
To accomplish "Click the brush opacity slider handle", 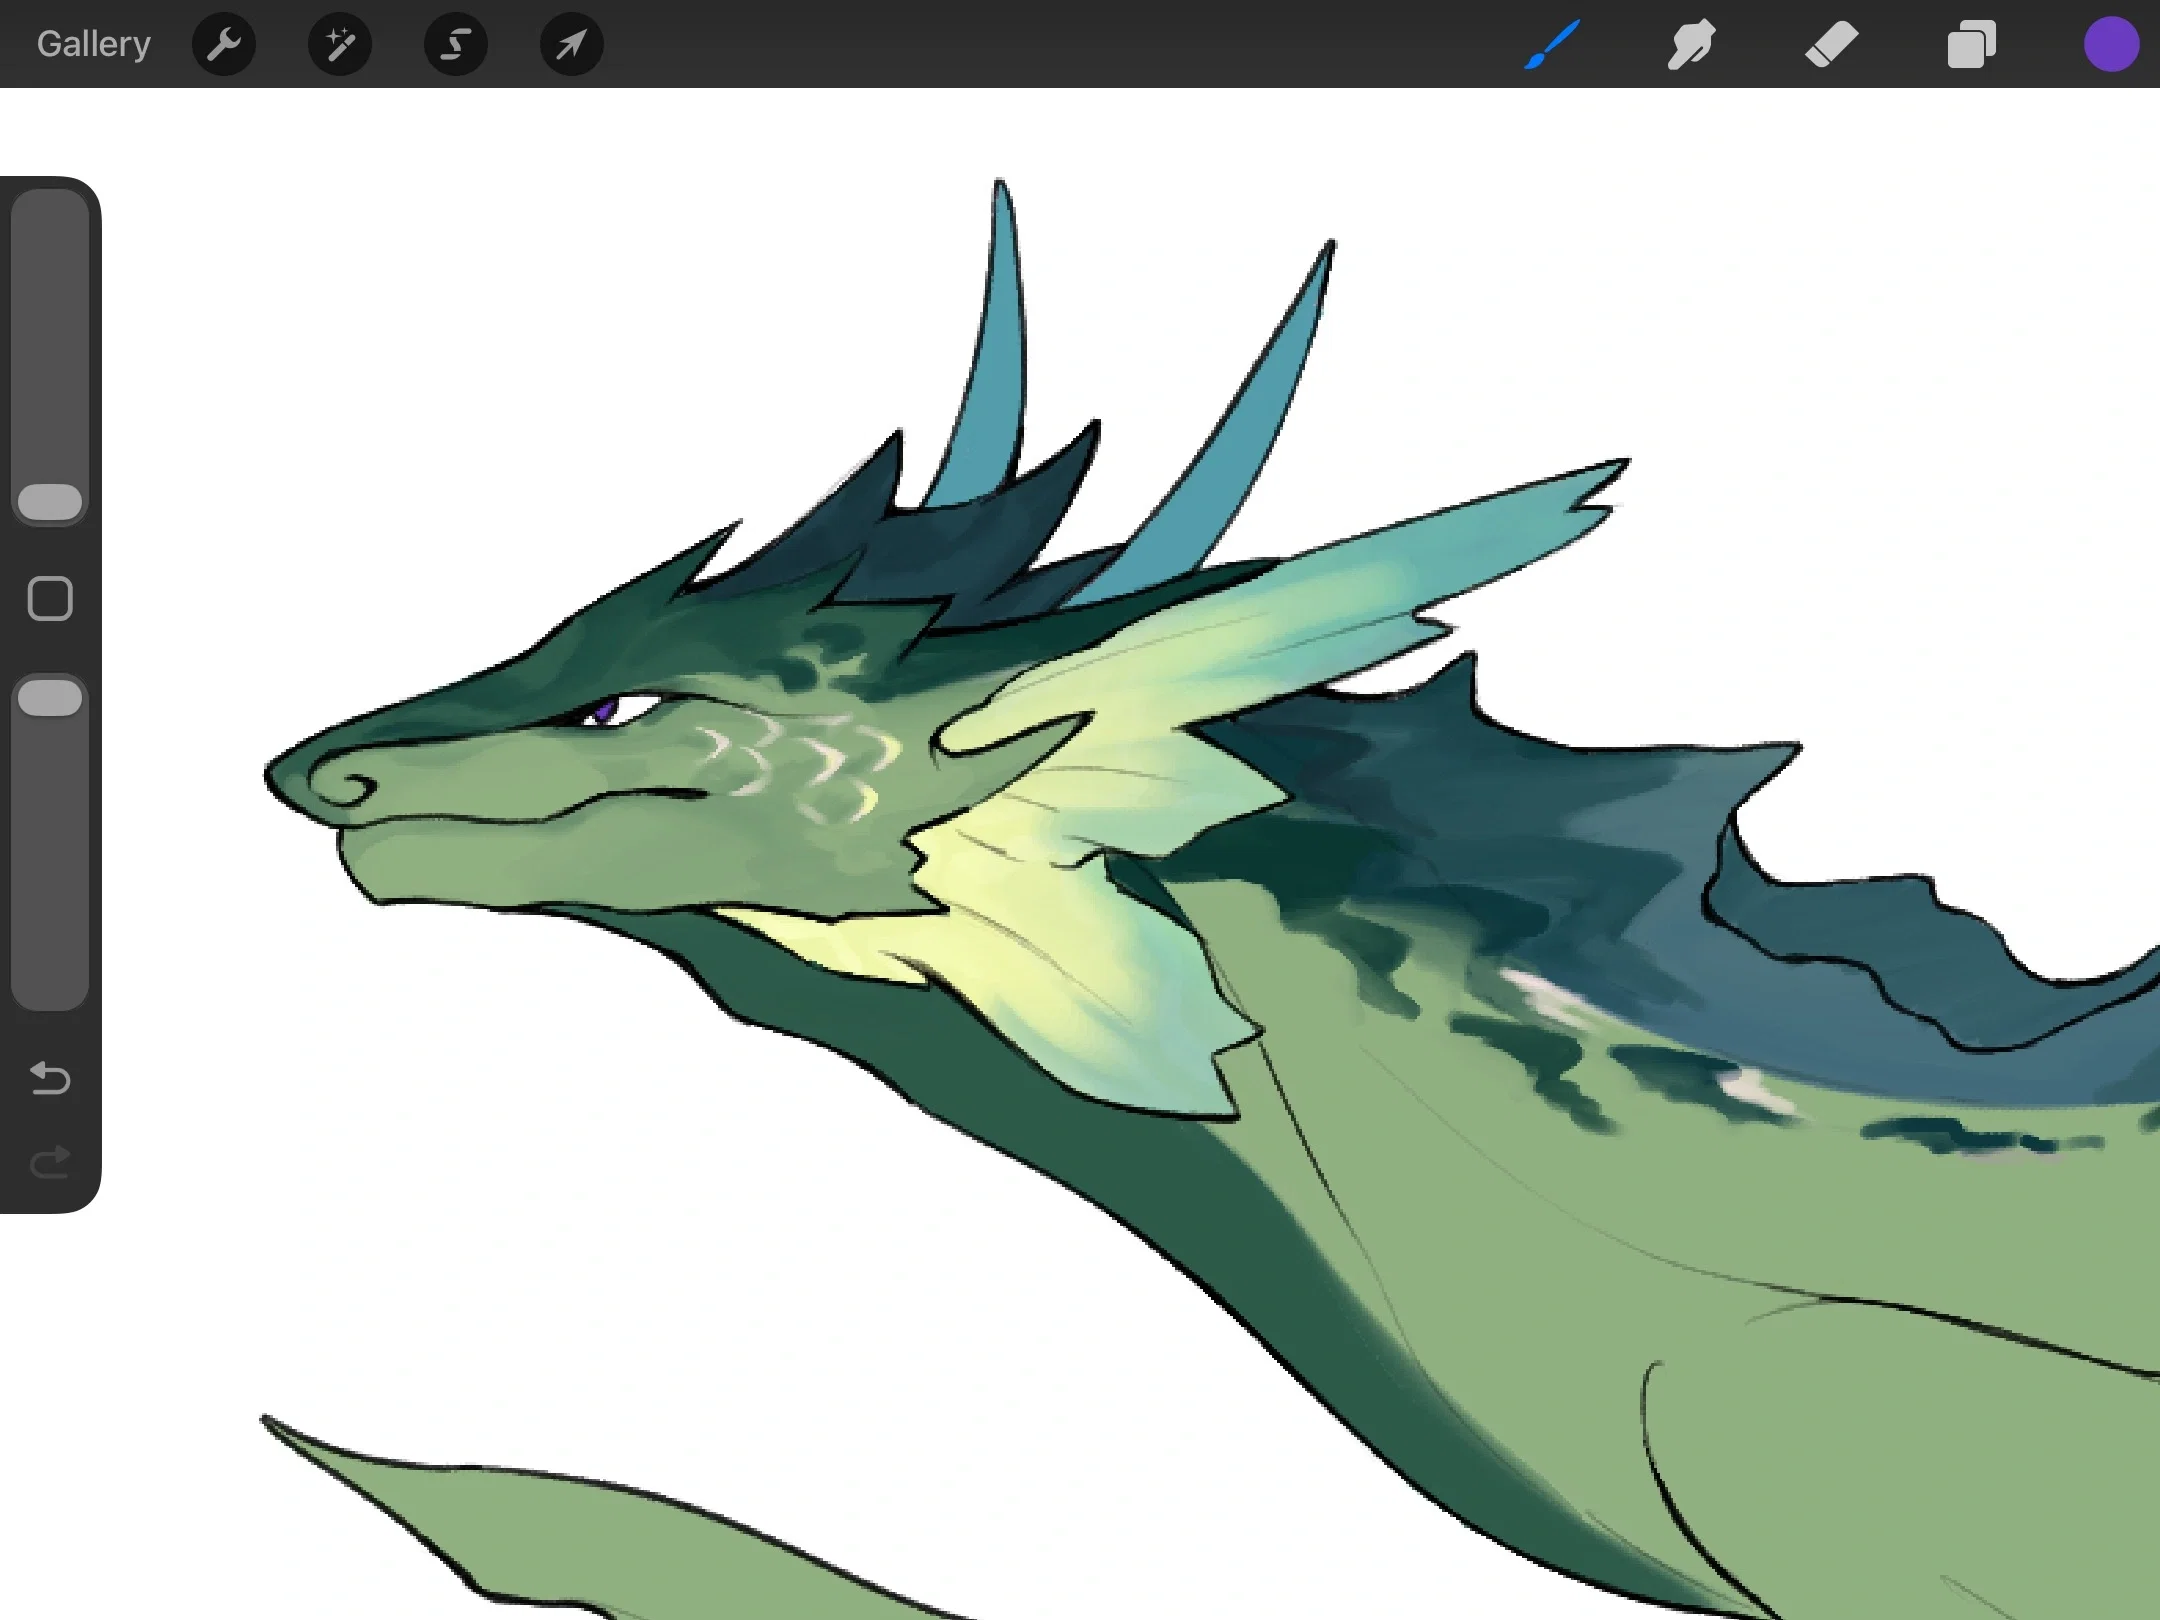I will pos(50,697).
